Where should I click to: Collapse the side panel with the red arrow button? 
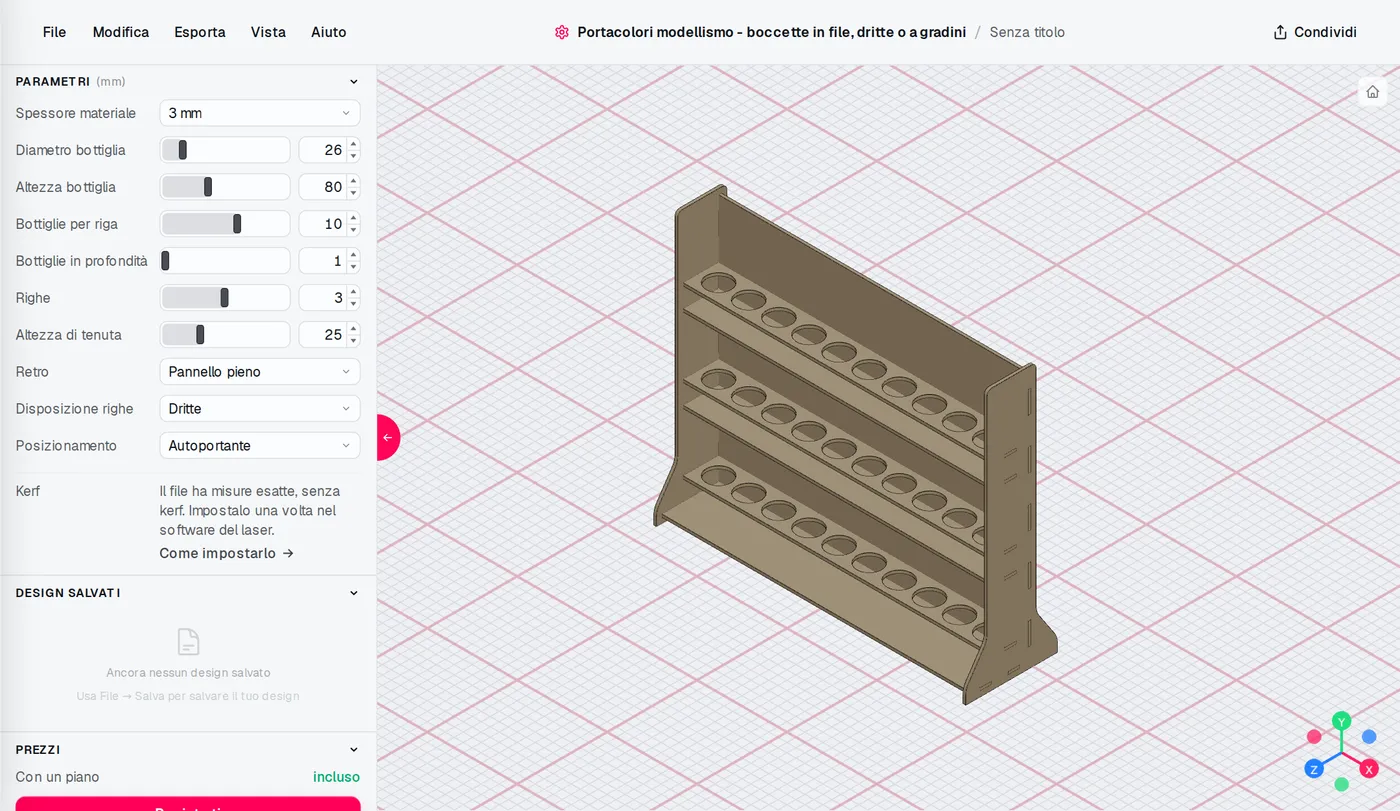pyautogui.click(x=388, y=437)
